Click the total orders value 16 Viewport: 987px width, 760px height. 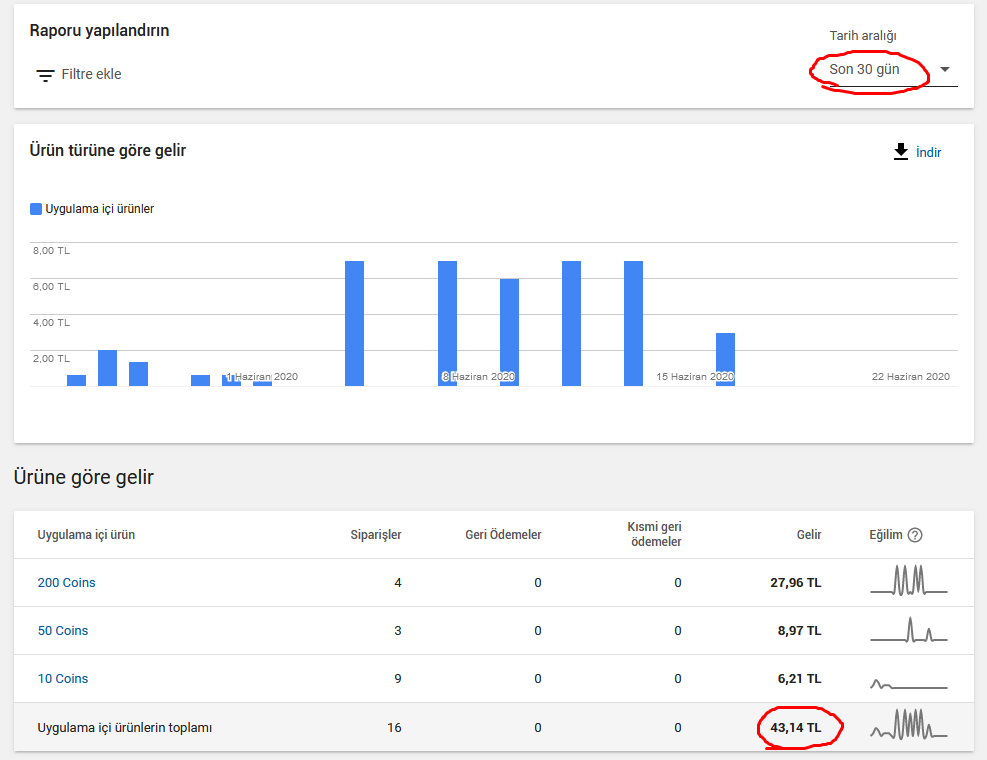point(394,727)
